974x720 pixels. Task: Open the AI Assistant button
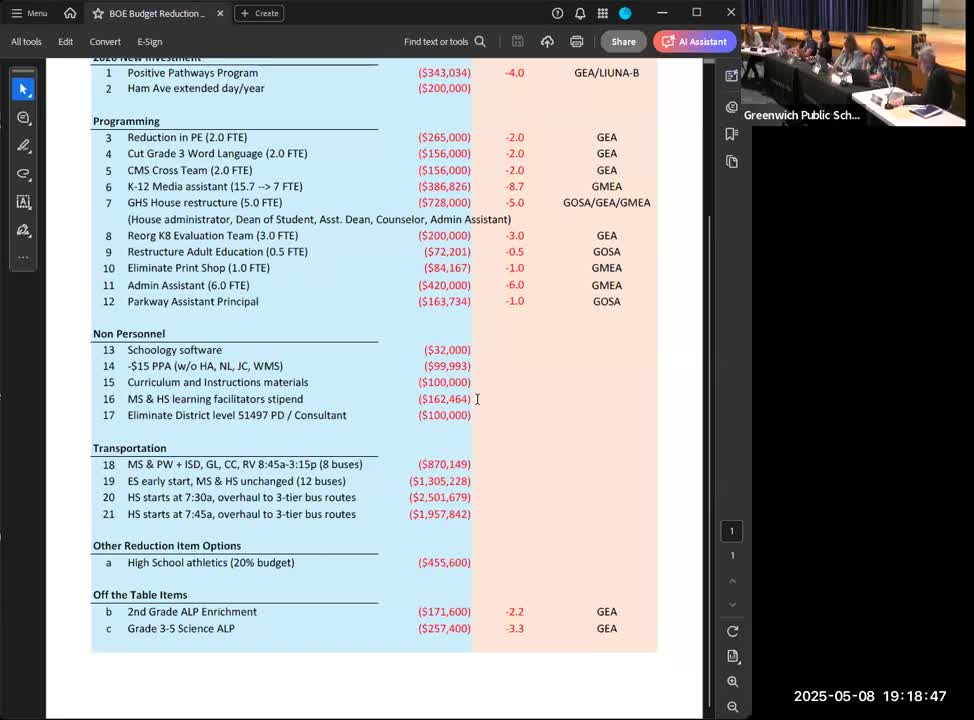[x=694, y=42]
